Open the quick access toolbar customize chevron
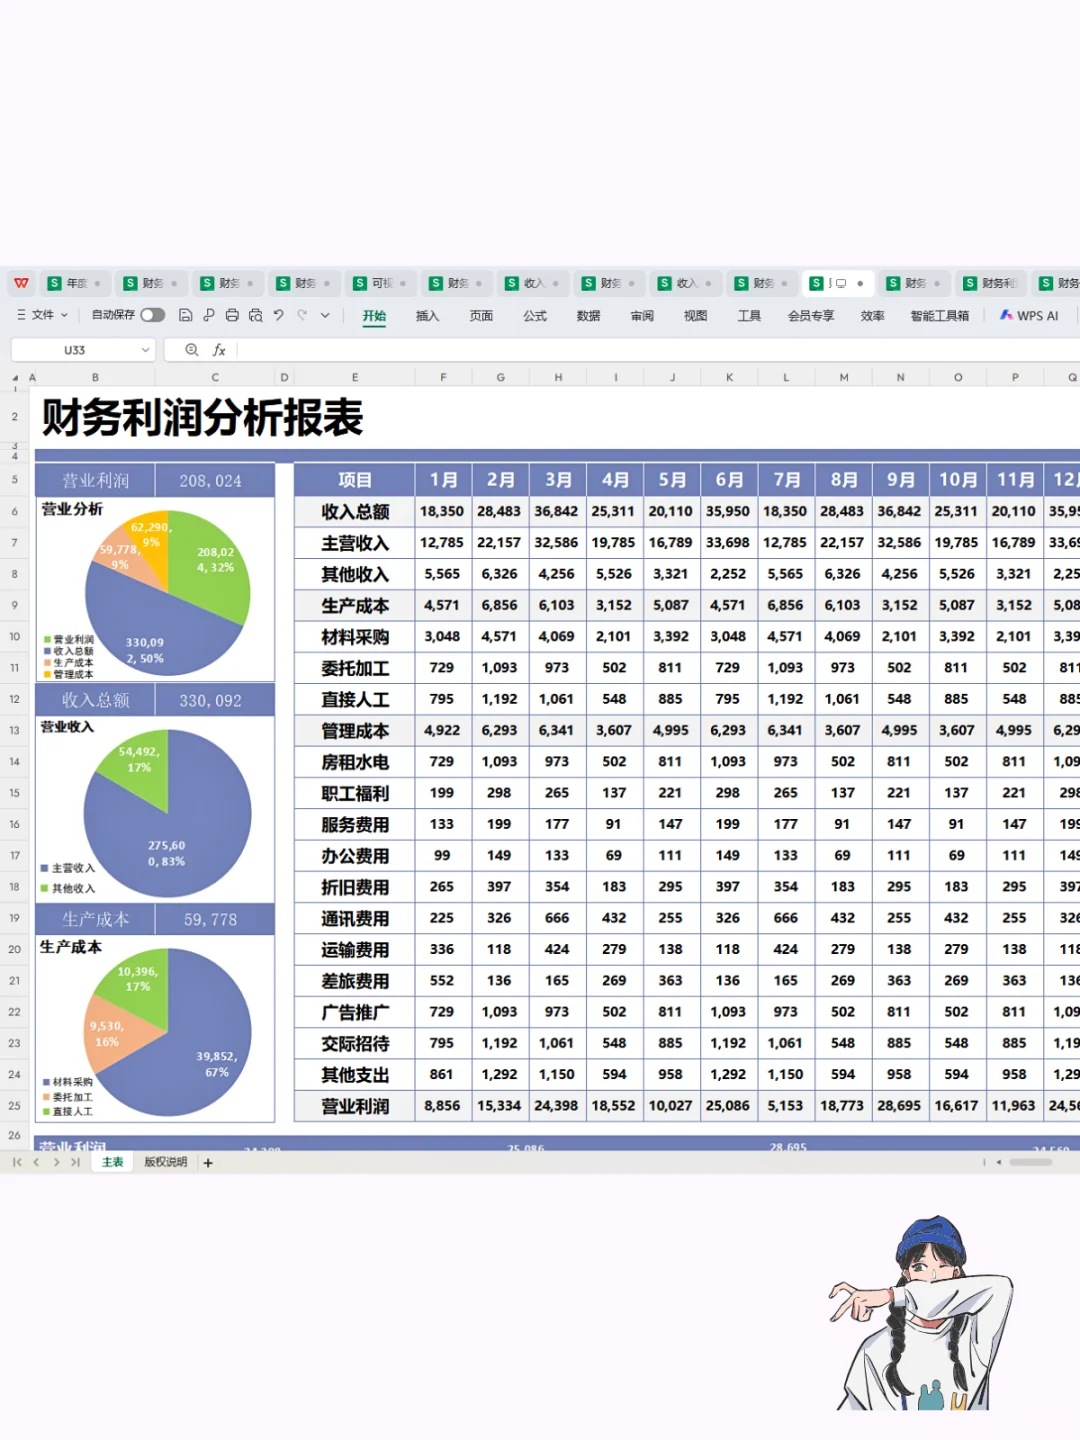 pyautogui.click(x=324, y=315)
